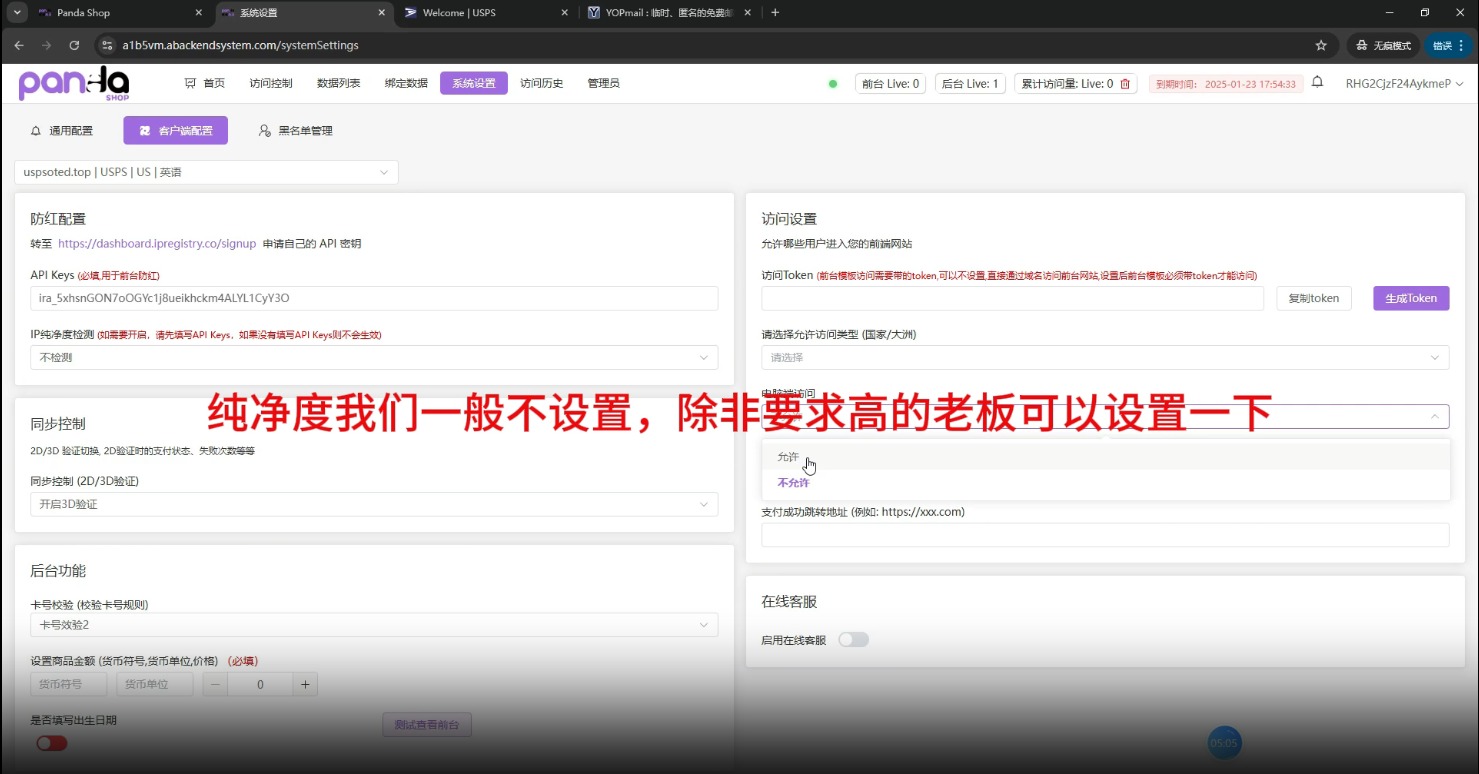Click the address bar URL
This screenshot has width=1479, height=774.
[x=240, y=45]
